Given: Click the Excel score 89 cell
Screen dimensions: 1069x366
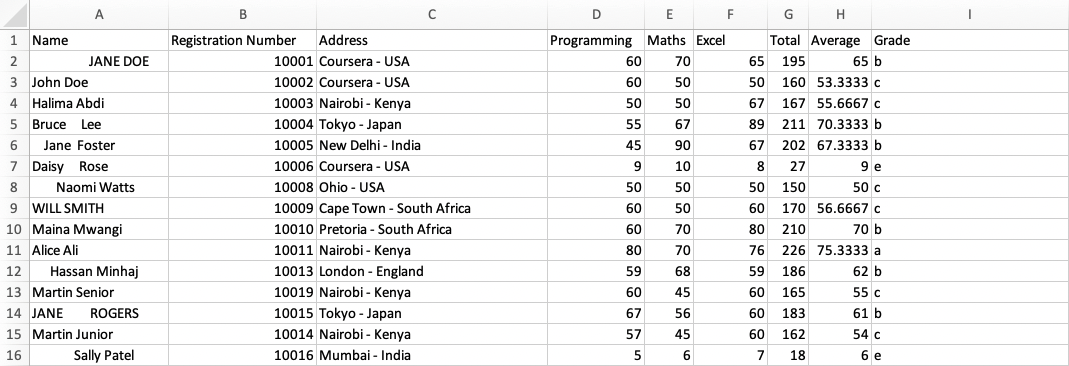Looking at the screenshot, I should coord(730,124).
